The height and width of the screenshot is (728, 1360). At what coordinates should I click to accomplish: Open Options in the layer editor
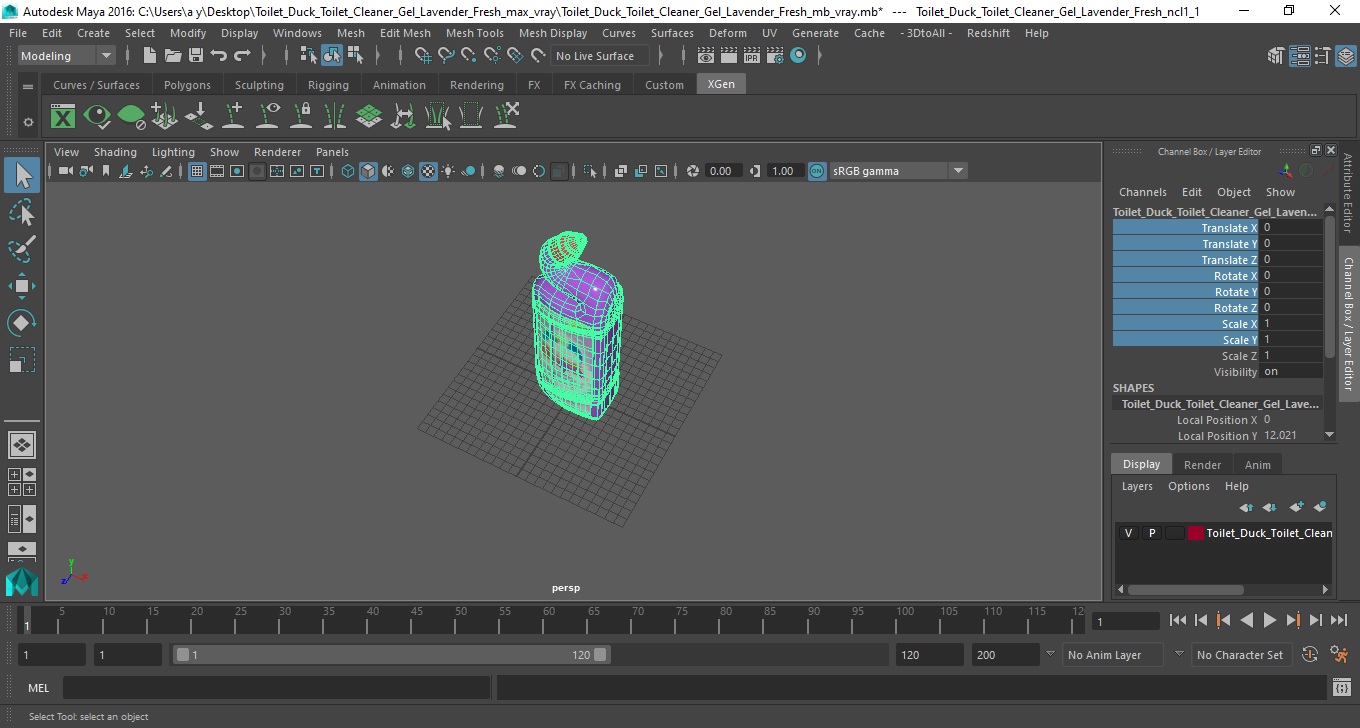tap(1188, 486)
